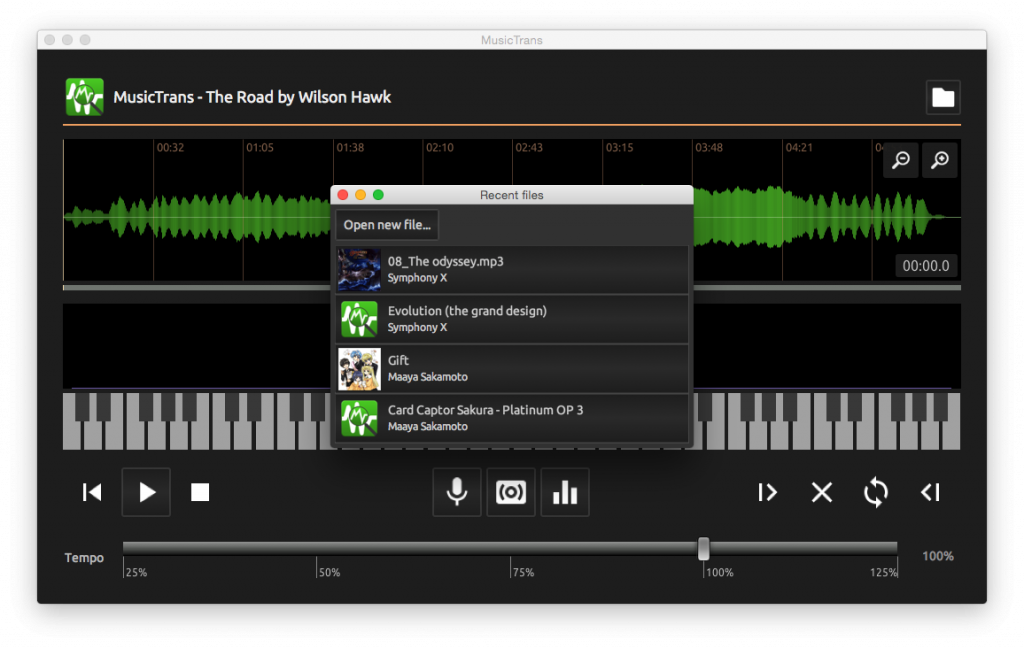Enable loop repeat with circular arrows icon
1024x648 pixels.
click(876, 492)
